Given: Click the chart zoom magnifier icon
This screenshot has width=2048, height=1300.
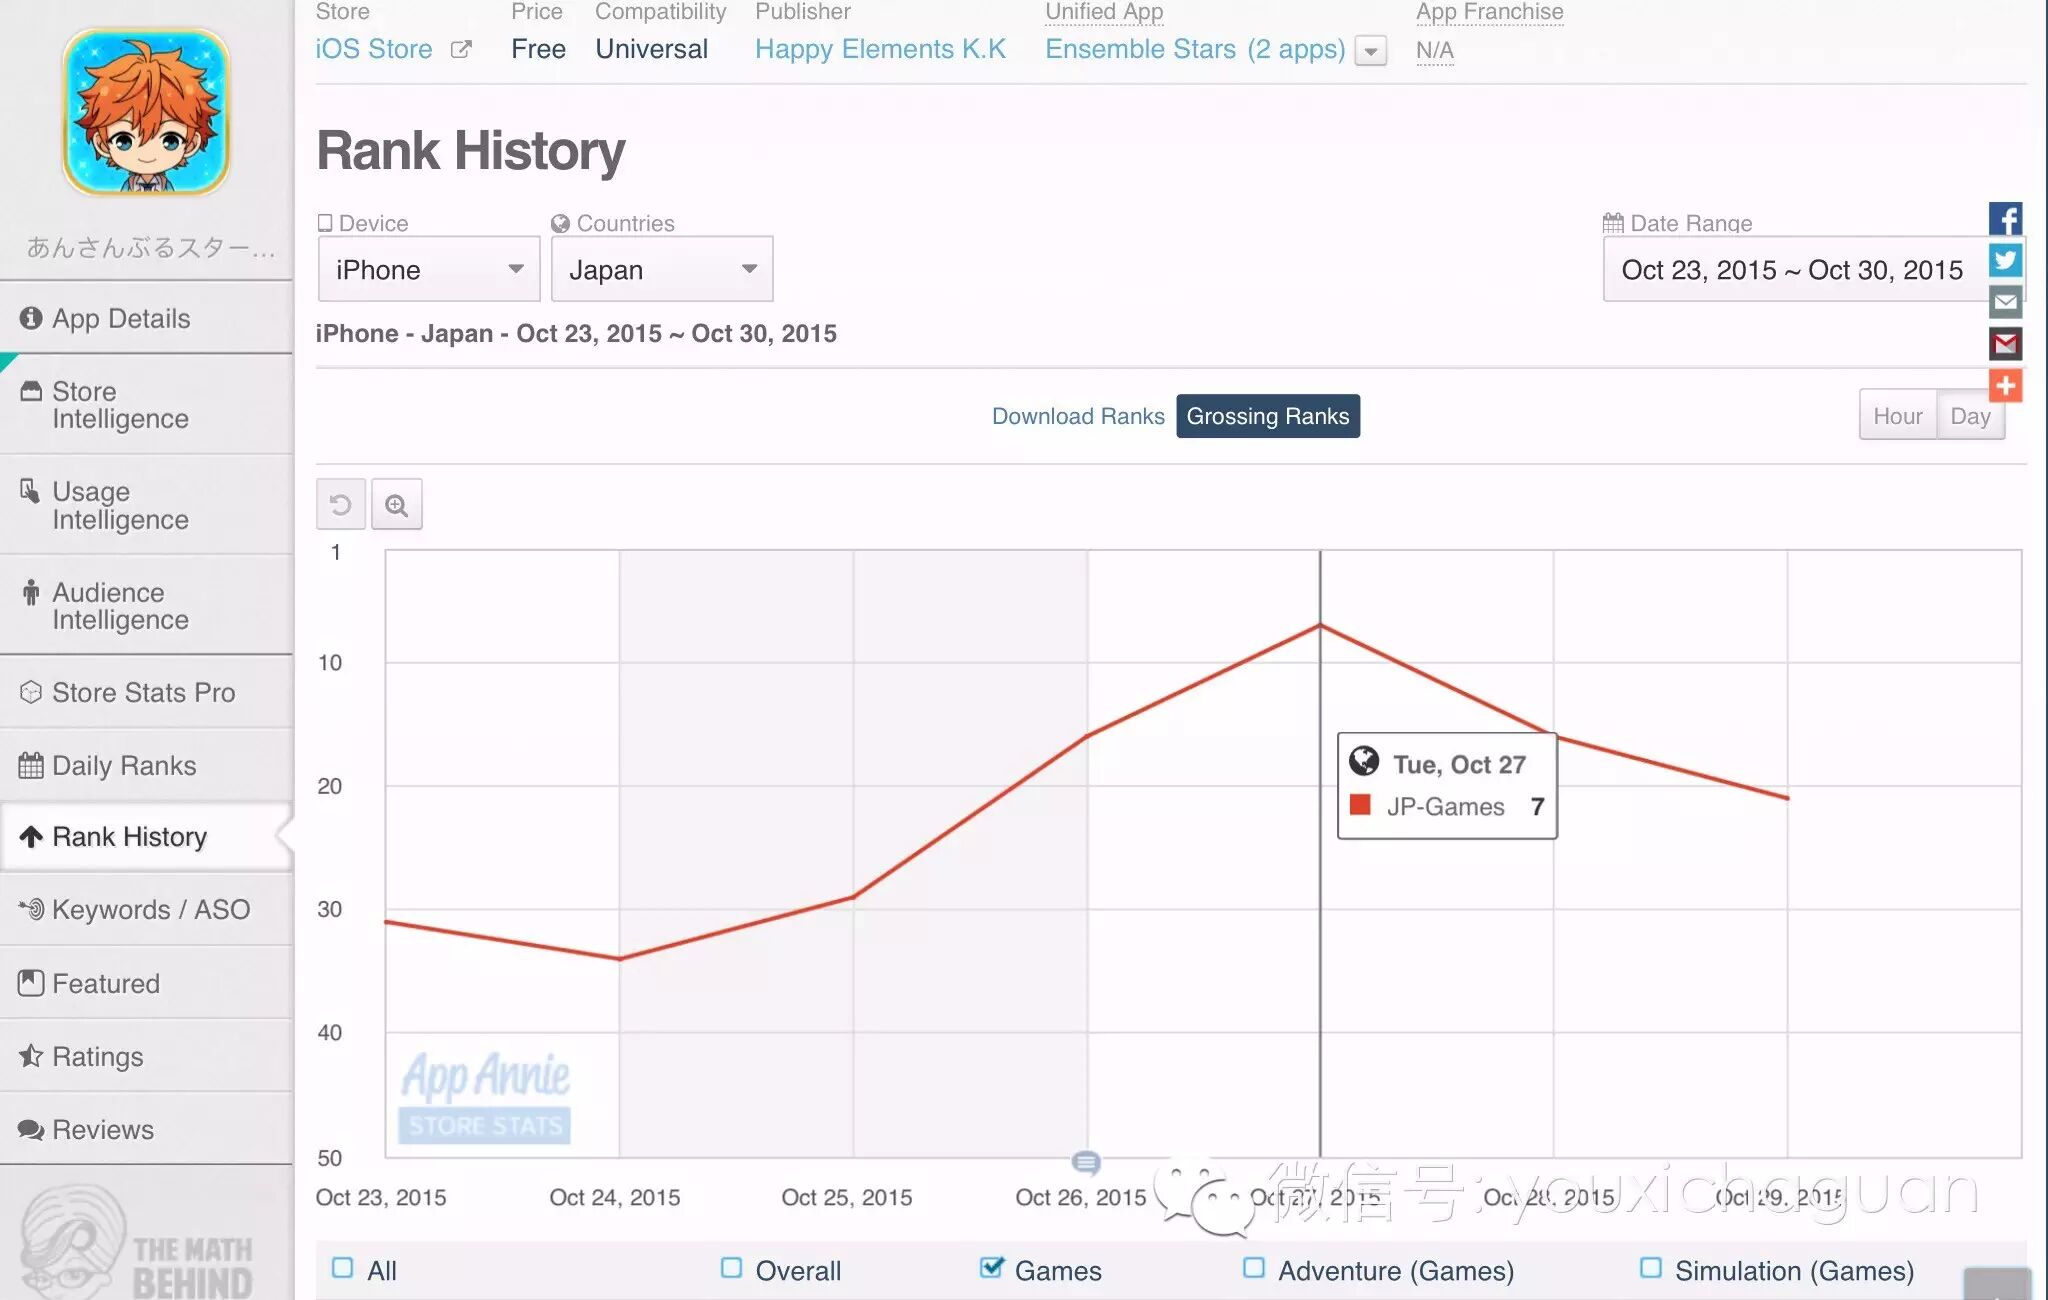Looking at the screenshot, I should click(397, 505).
